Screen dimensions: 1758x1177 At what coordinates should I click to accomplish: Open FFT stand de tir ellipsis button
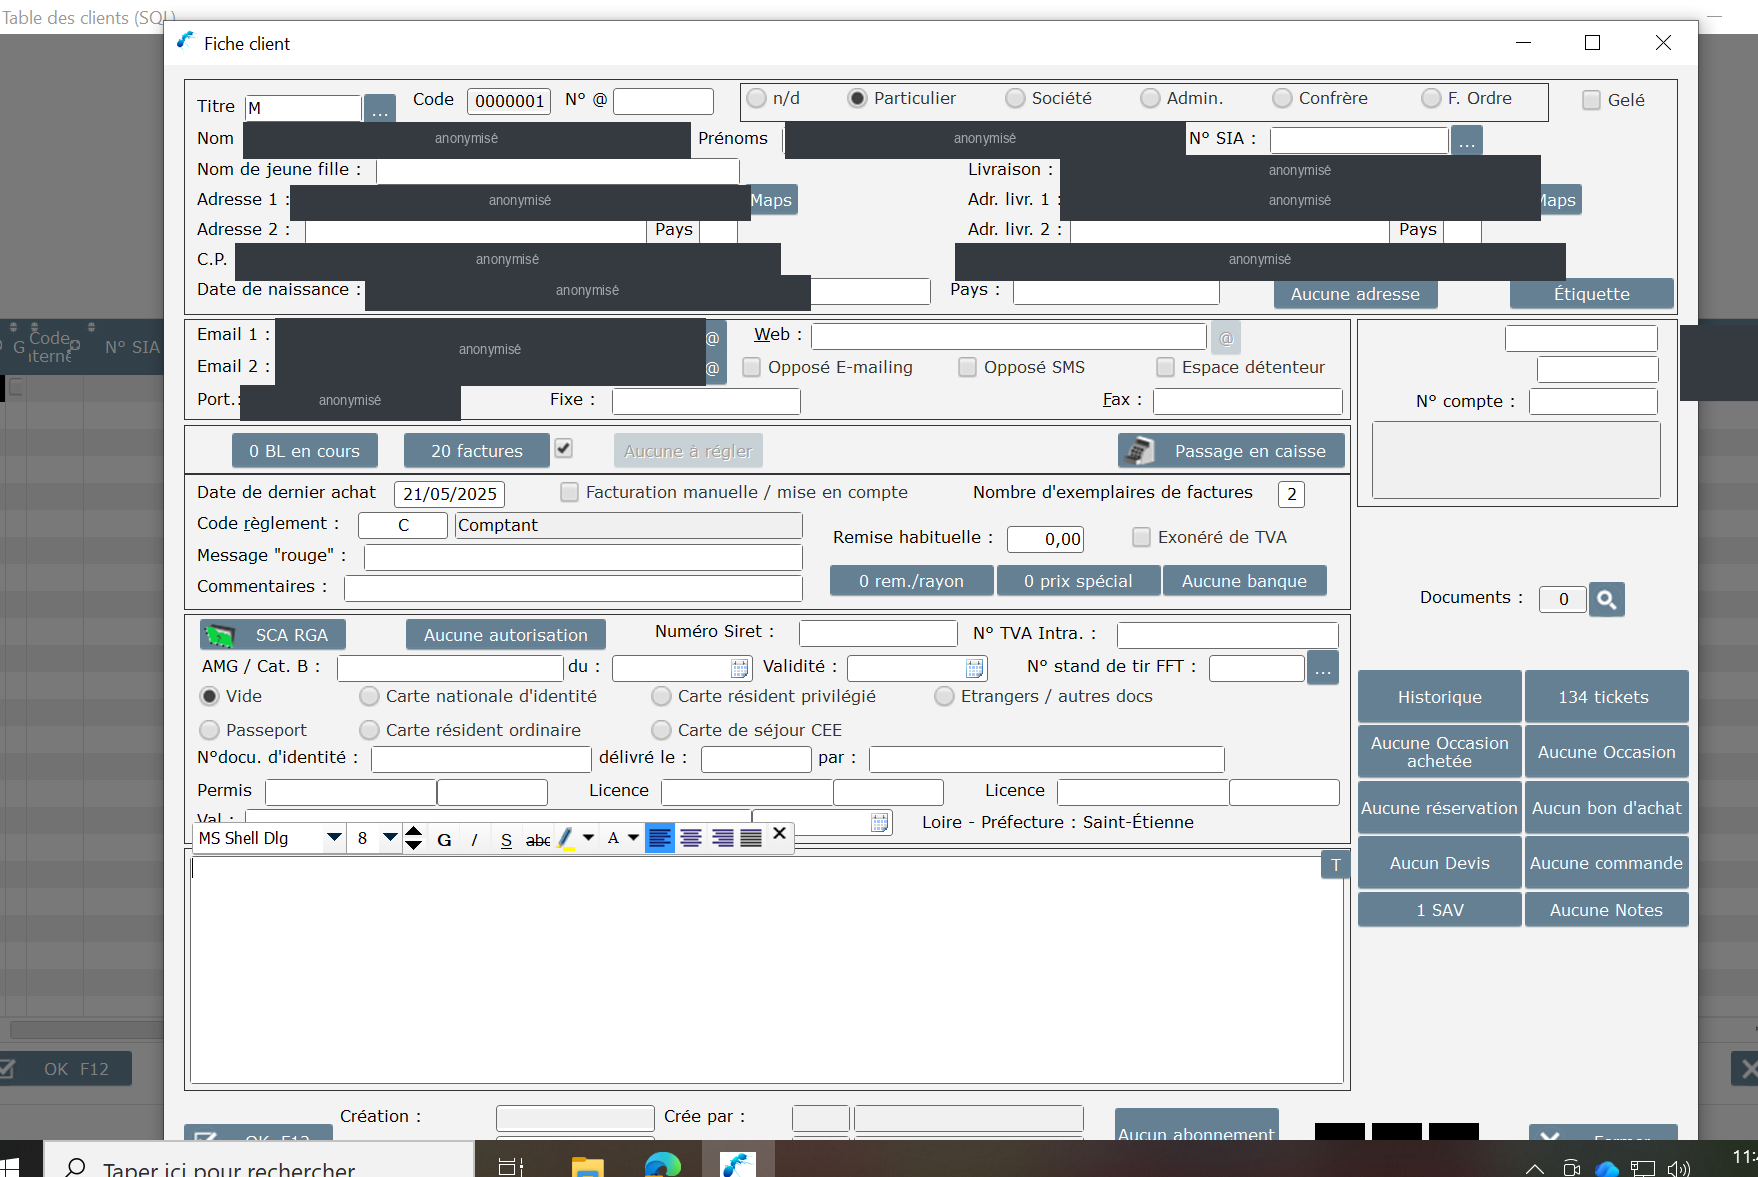tap(1322, 668)
